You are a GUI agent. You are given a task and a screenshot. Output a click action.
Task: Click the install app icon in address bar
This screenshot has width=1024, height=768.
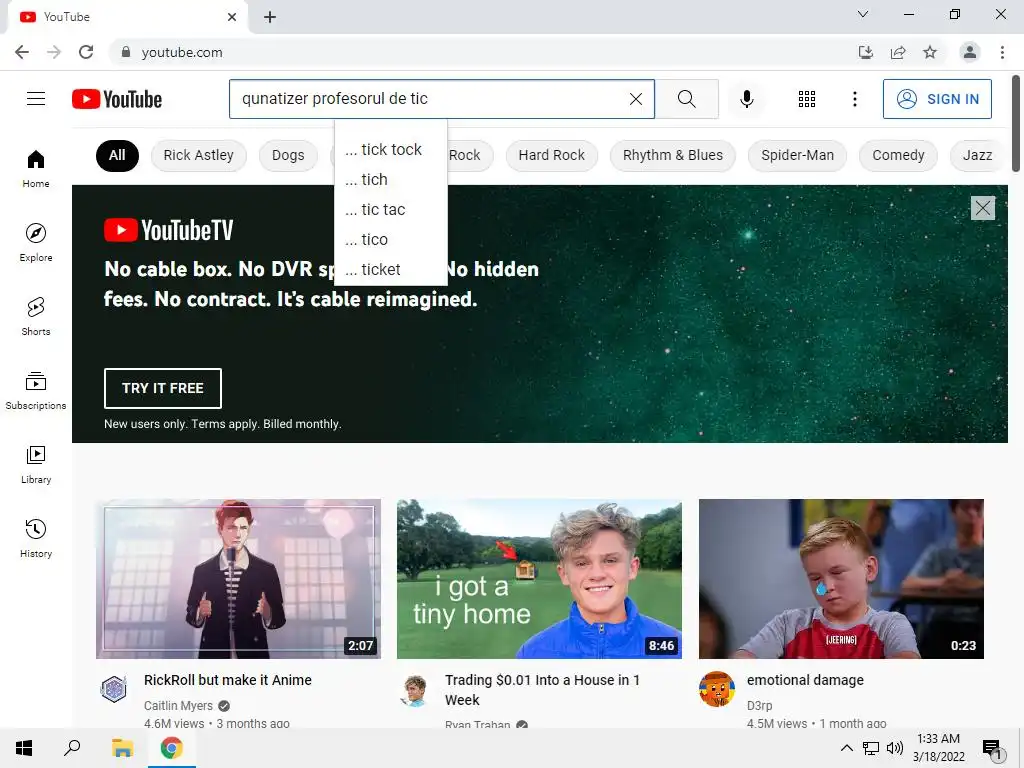[x=865, y=52]
